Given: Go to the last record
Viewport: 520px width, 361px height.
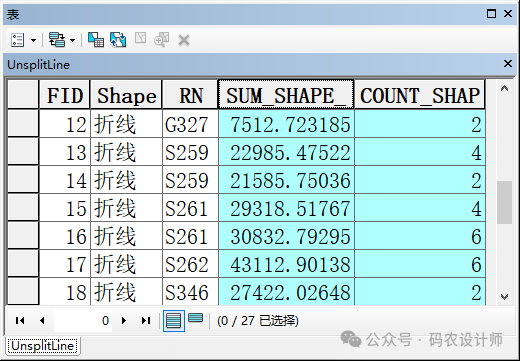Looking at the screenshot, I should 146,321.
